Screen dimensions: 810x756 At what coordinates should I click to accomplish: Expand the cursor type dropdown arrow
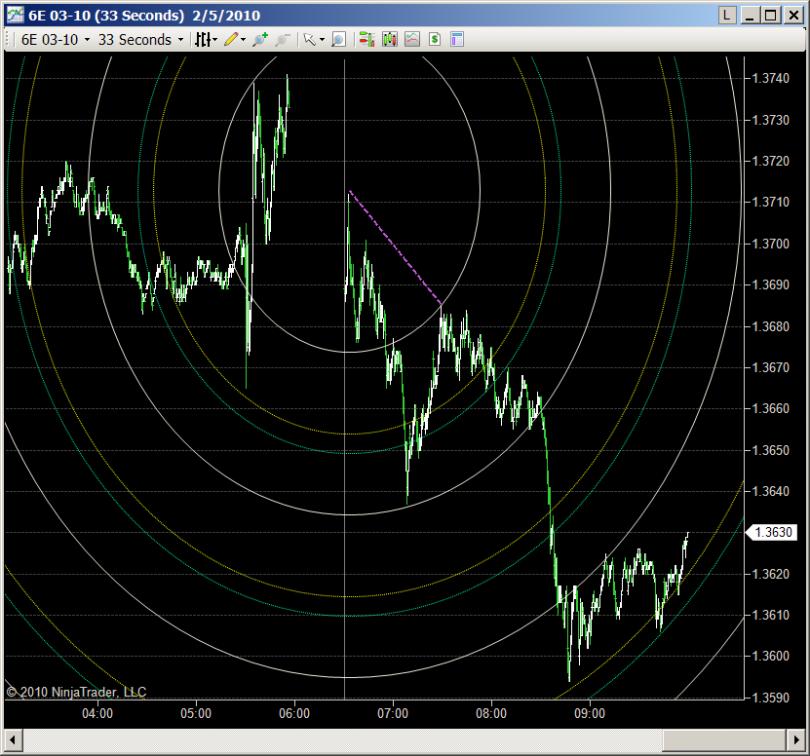[322, 39]
